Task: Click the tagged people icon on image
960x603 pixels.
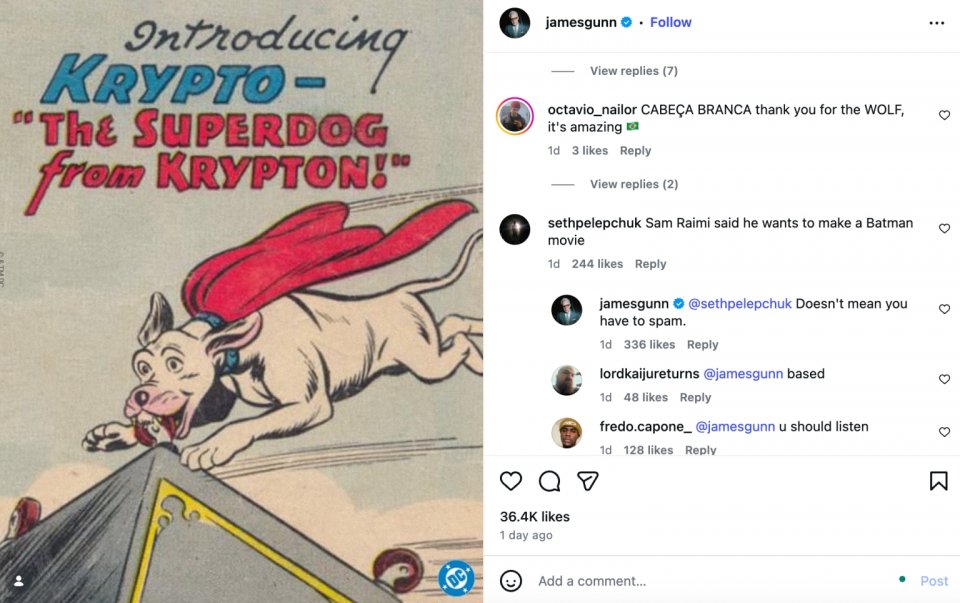Action: coord(18,581)
